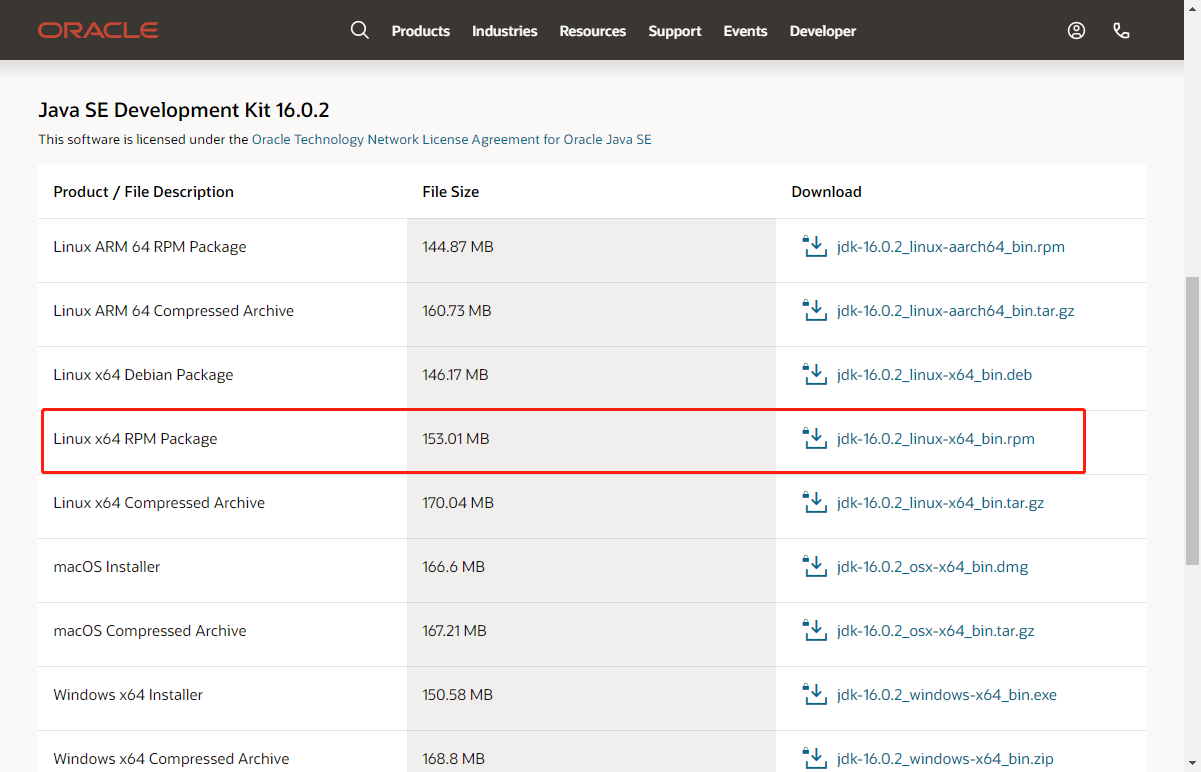Click the Product / File Description column header
Screen dimensions: 1201x772
[x=143, y=192]
